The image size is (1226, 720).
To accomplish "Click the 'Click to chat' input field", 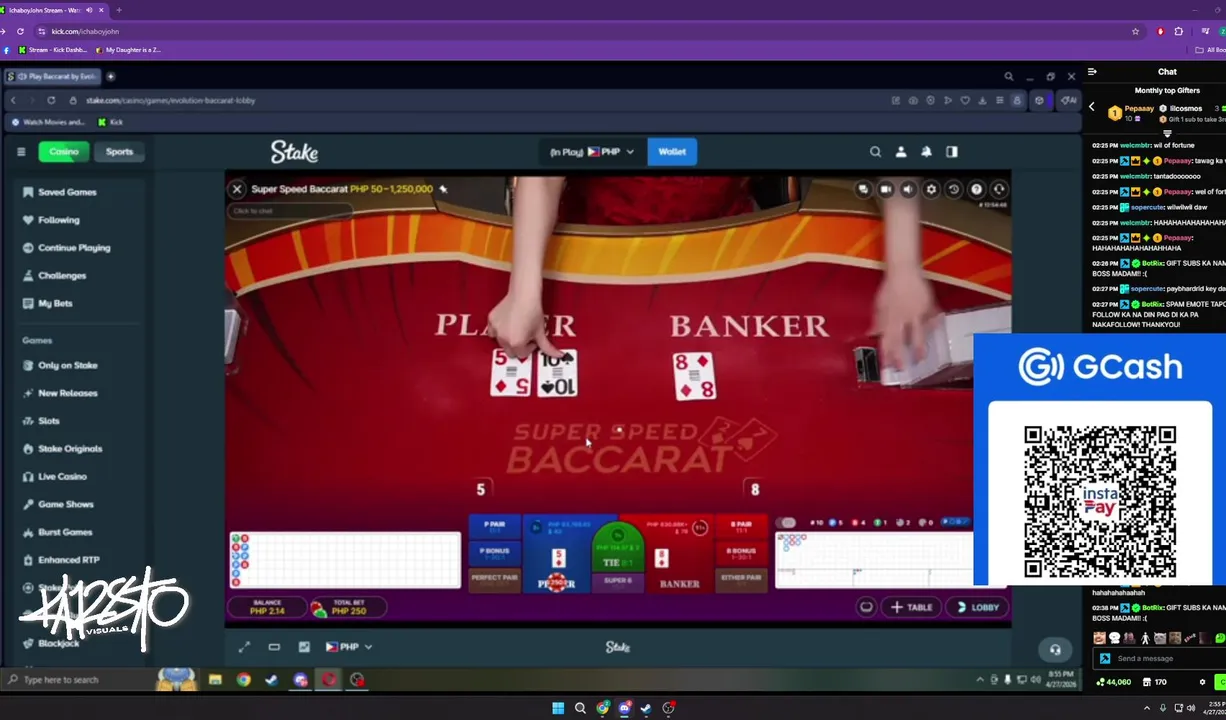I will coord(290,211).
